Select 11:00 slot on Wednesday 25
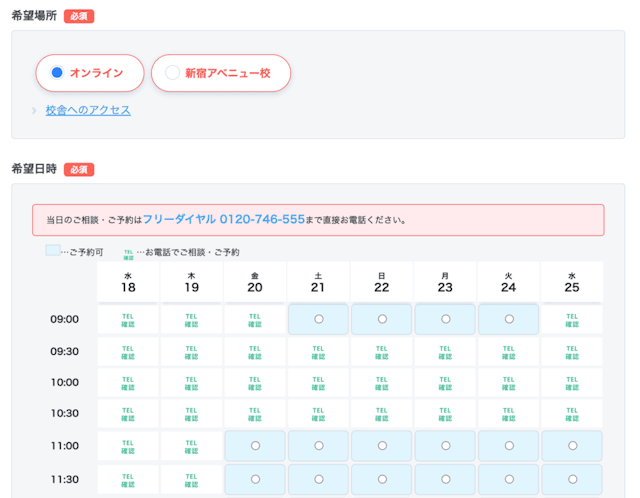640x498 pixels. [x=572, y=446]
